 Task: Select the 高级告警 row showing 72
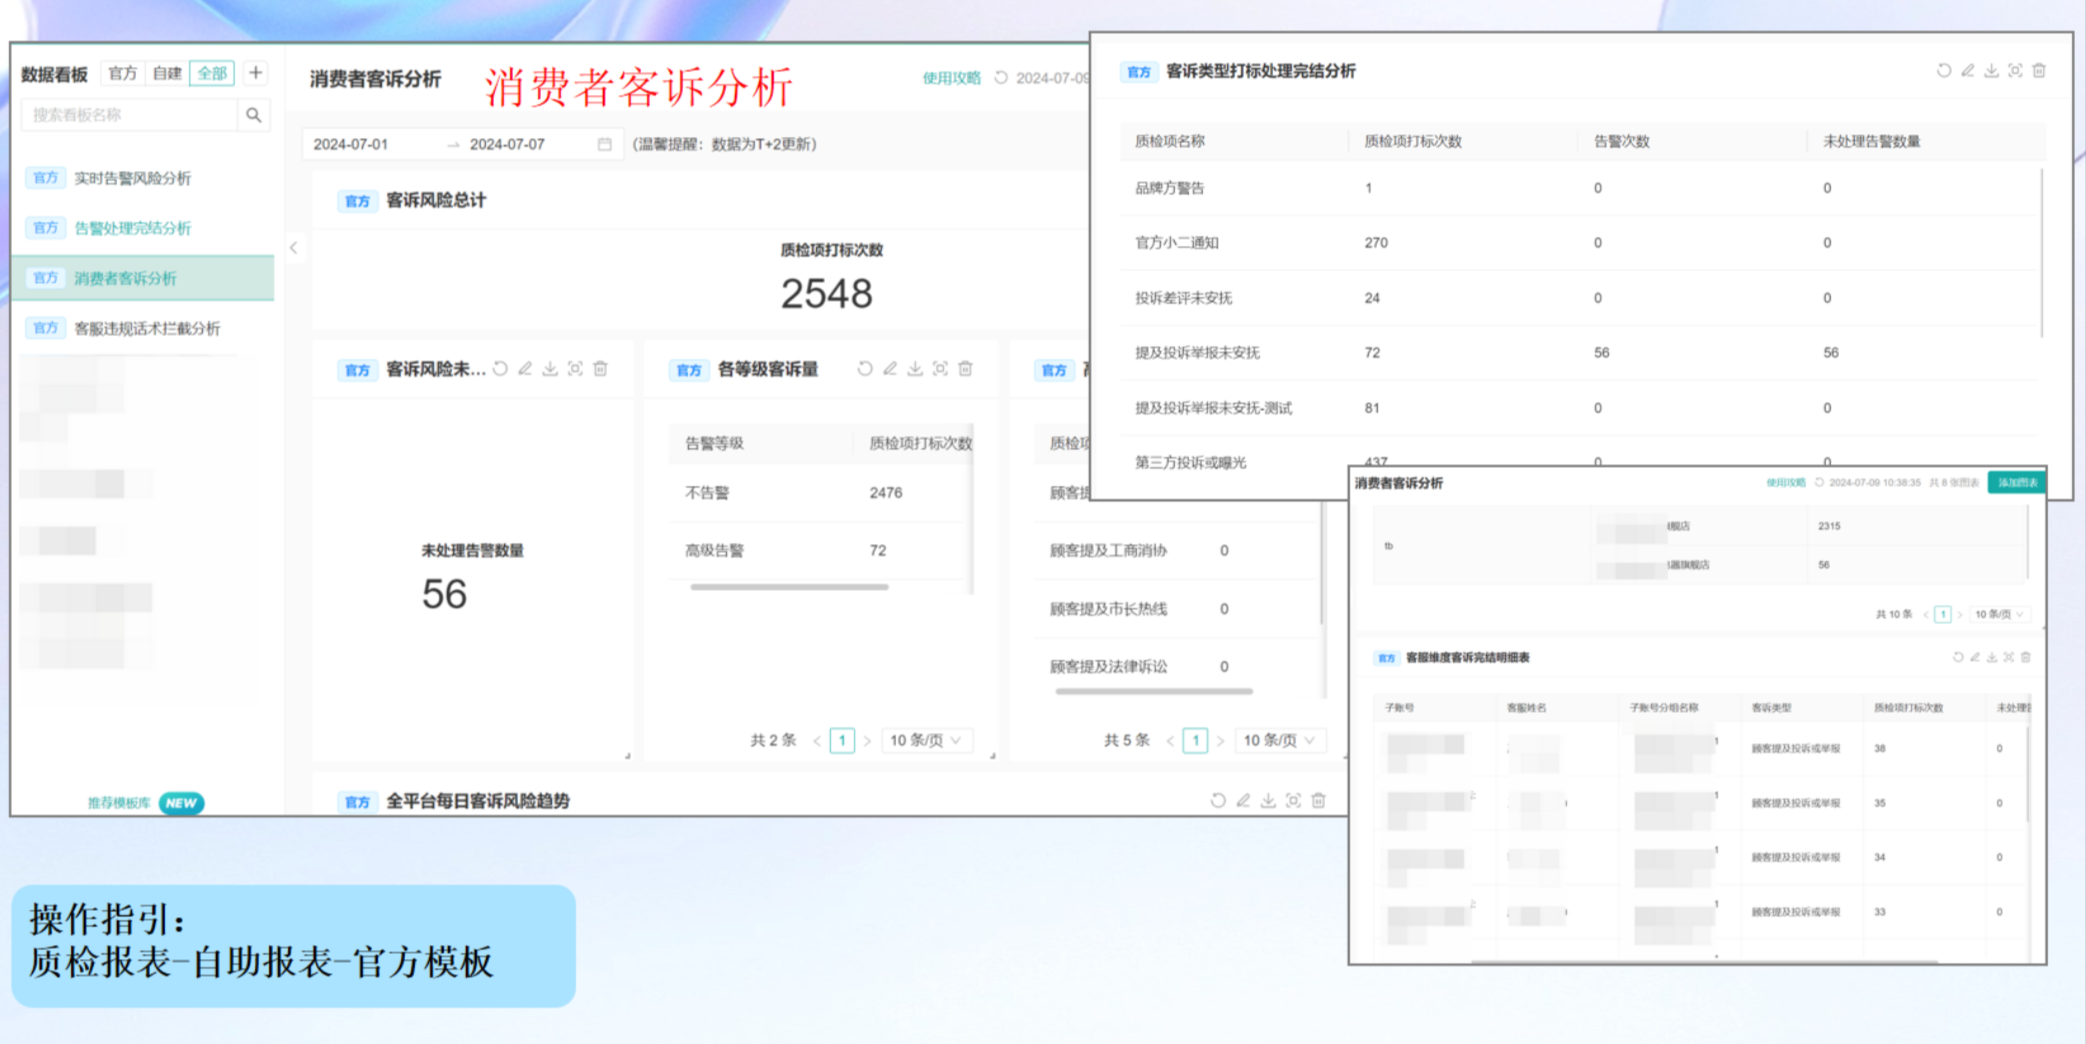point(820,550)
